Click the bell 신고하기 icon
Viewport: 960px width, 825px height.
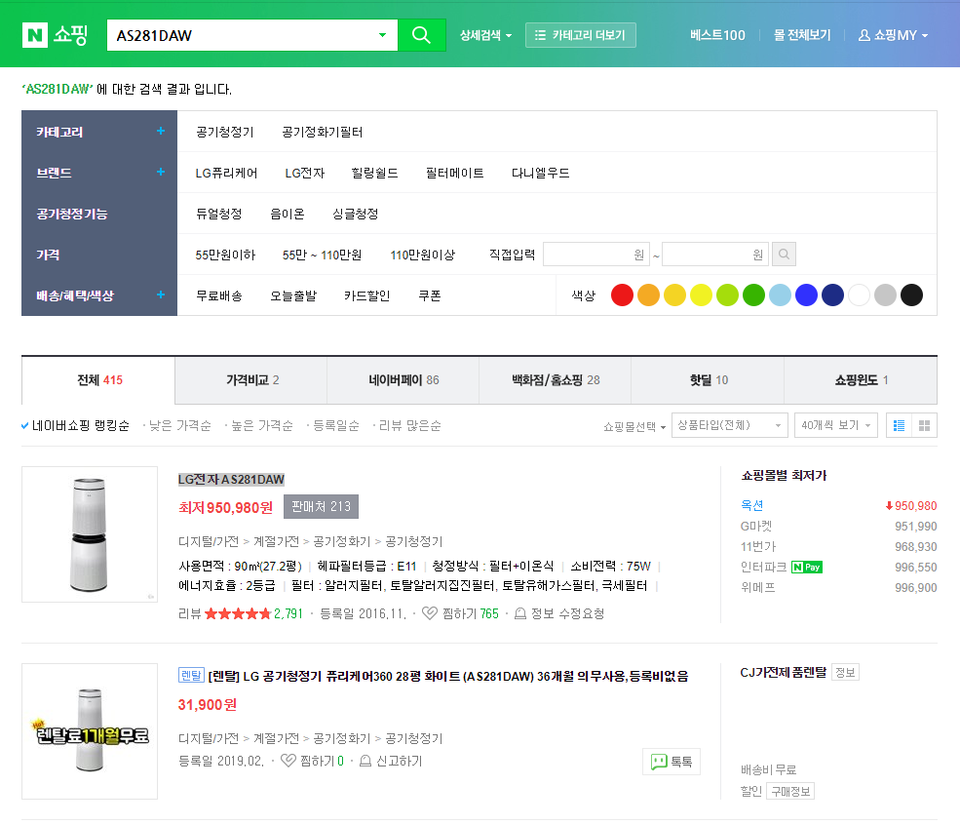coord(365,761)
